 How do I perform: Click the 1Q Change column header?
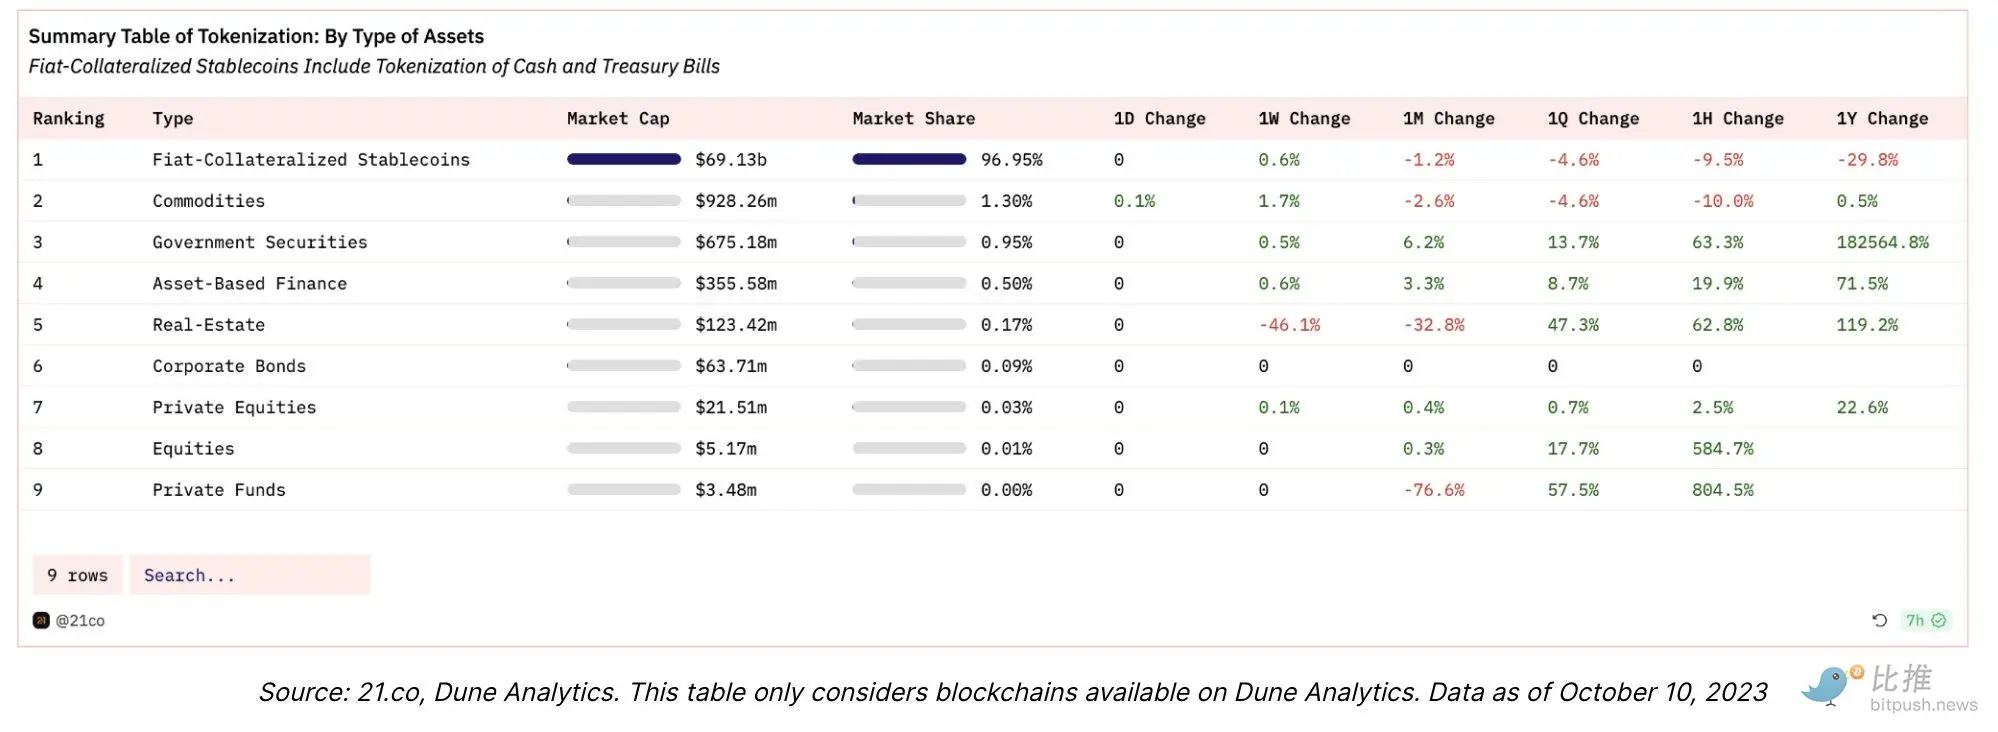1593,119
